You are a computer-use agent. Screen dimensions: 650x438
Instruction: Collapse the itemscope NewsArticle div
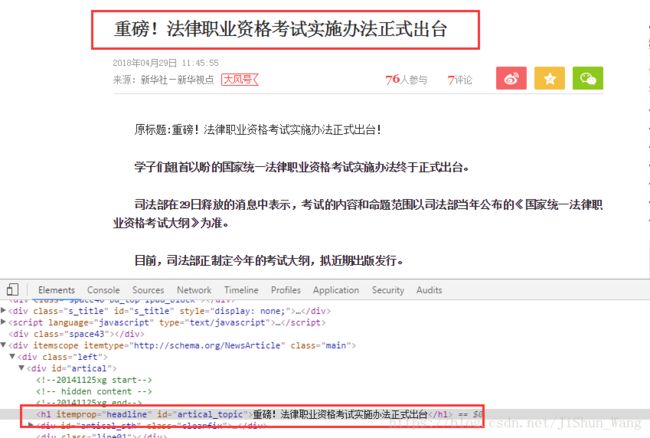4,345
